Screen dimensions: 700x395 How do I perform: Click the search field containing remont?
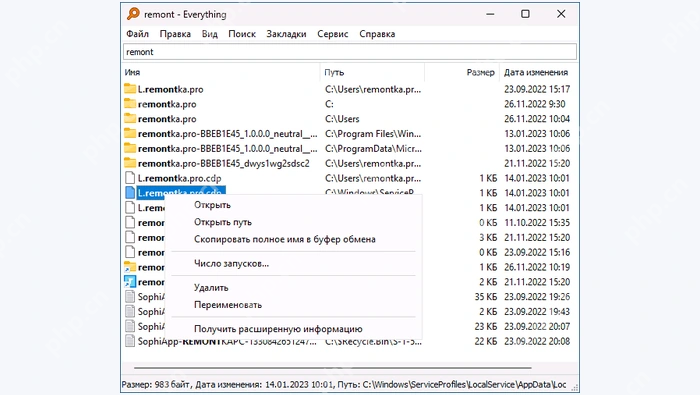point(350,52)
